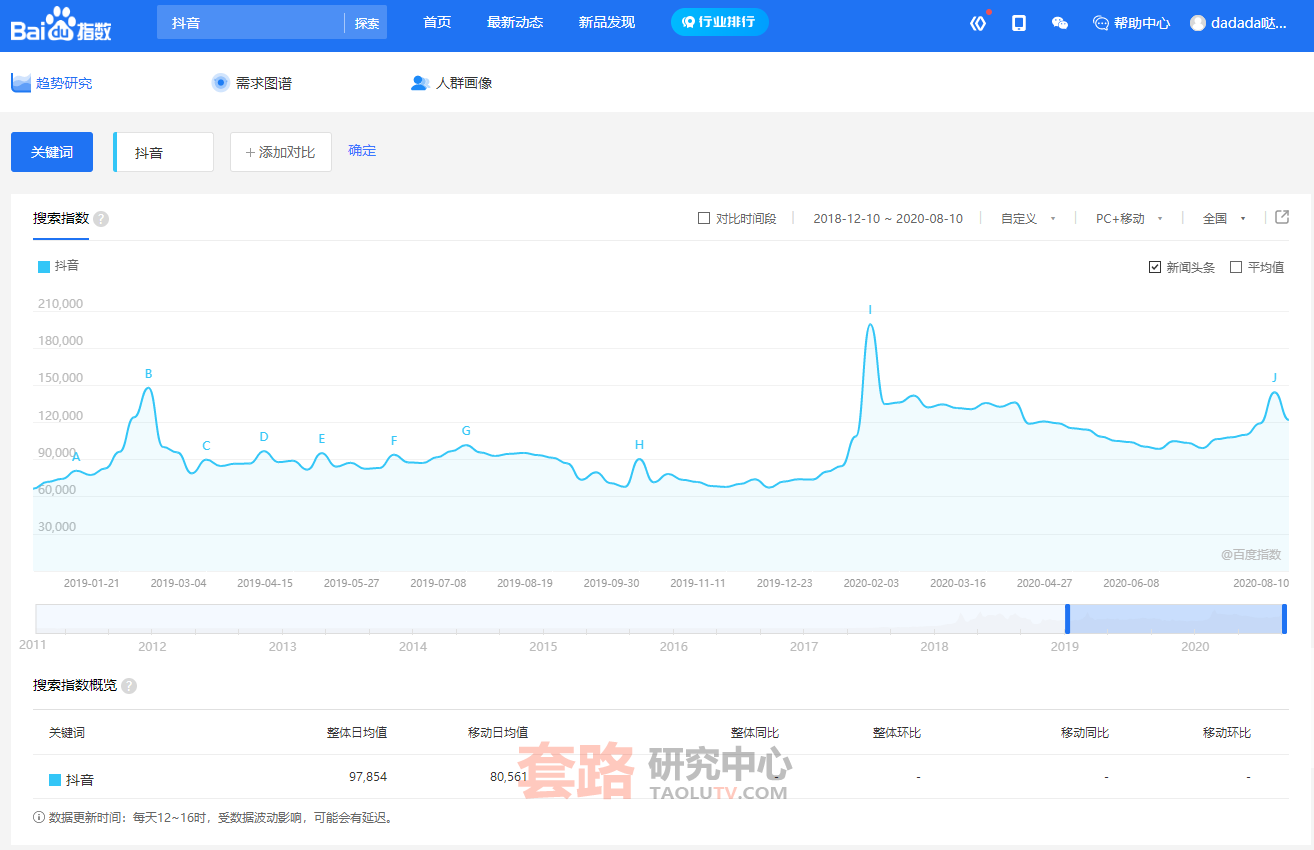Screen dimensions: 1314x850
Task: Check the 对比时间段 checkbox
Action: [x=704, y=218]
